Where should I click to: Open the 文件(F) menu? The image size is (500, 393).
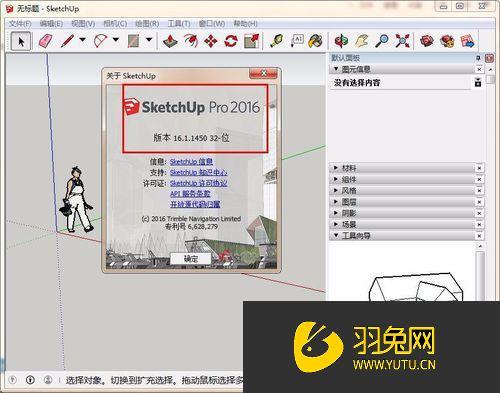(20, 24)
